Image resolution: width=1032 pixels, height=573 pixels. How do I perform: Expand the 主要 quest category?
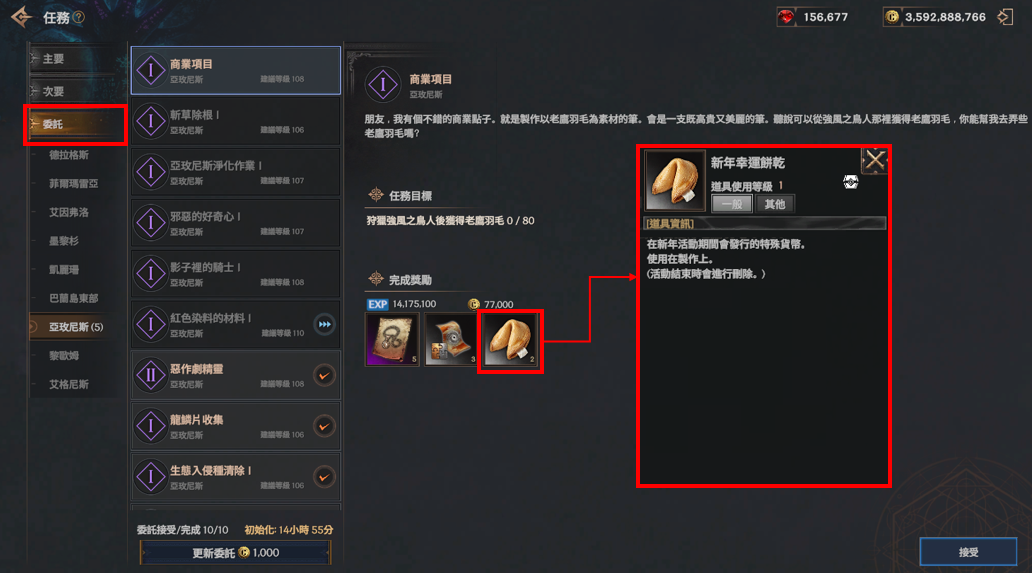click(76, 59)
